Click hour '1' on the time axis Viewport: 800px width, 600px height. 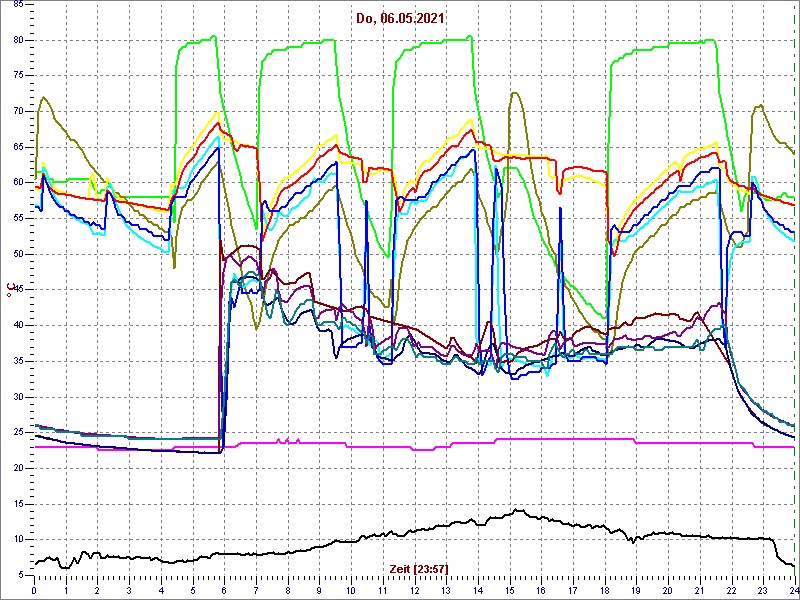click(66, 591)
